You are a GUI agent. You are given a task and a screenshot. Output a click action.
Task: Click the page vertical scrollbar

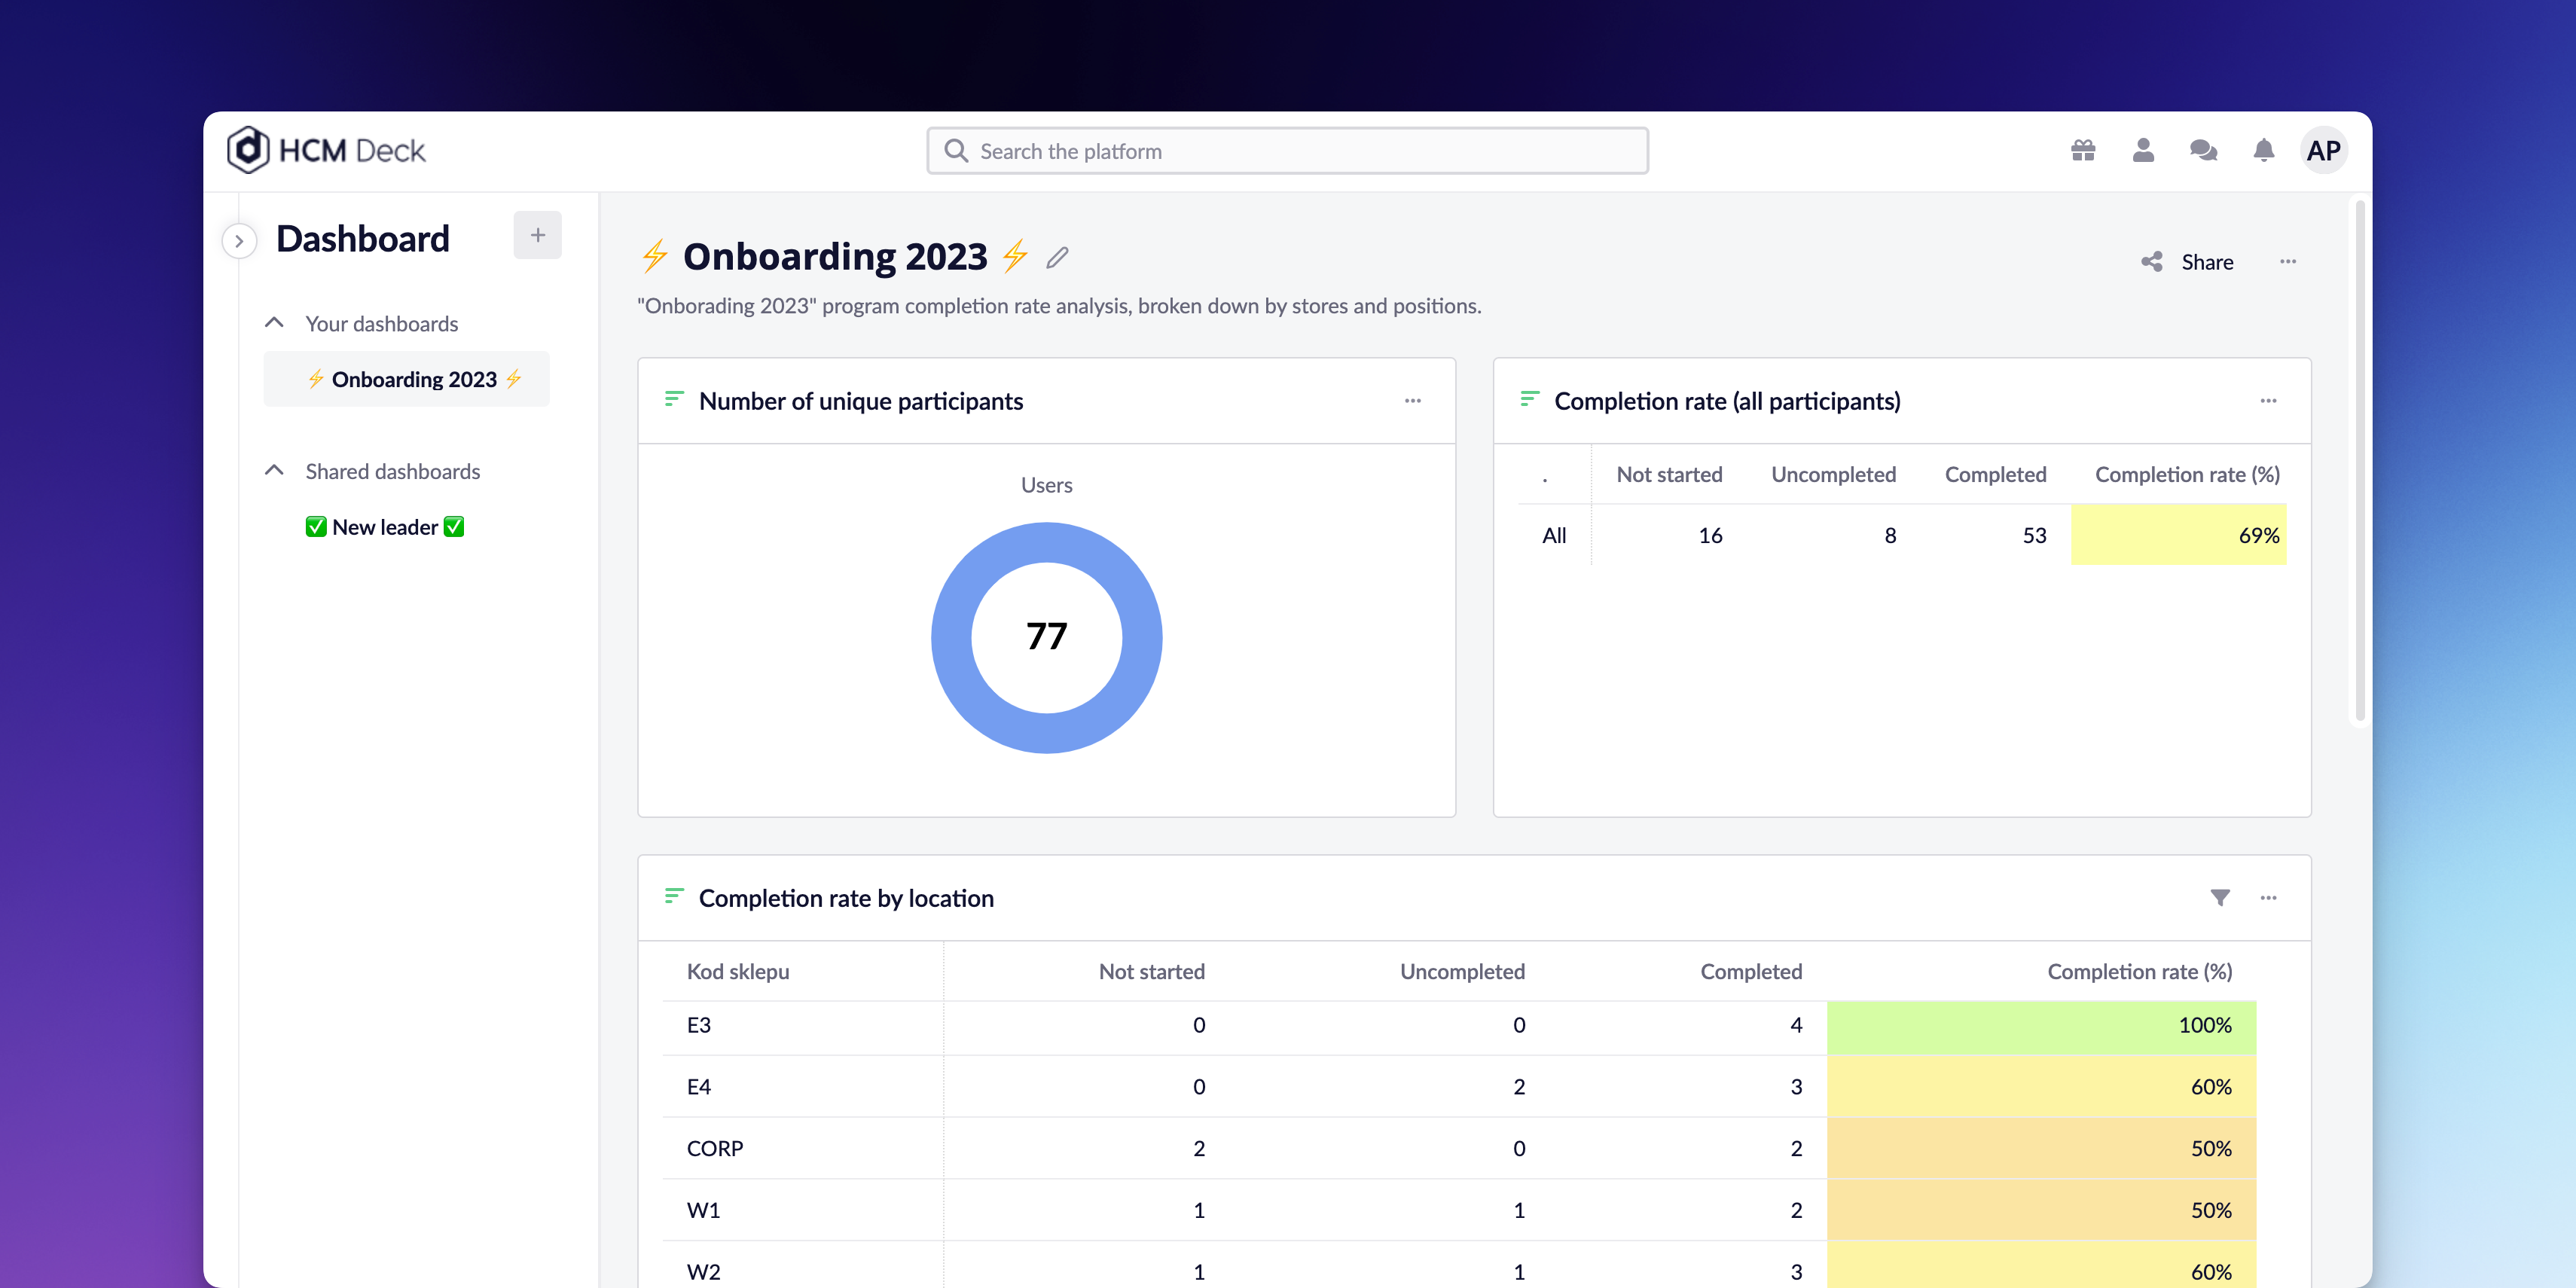click(x=2360, y=460)
